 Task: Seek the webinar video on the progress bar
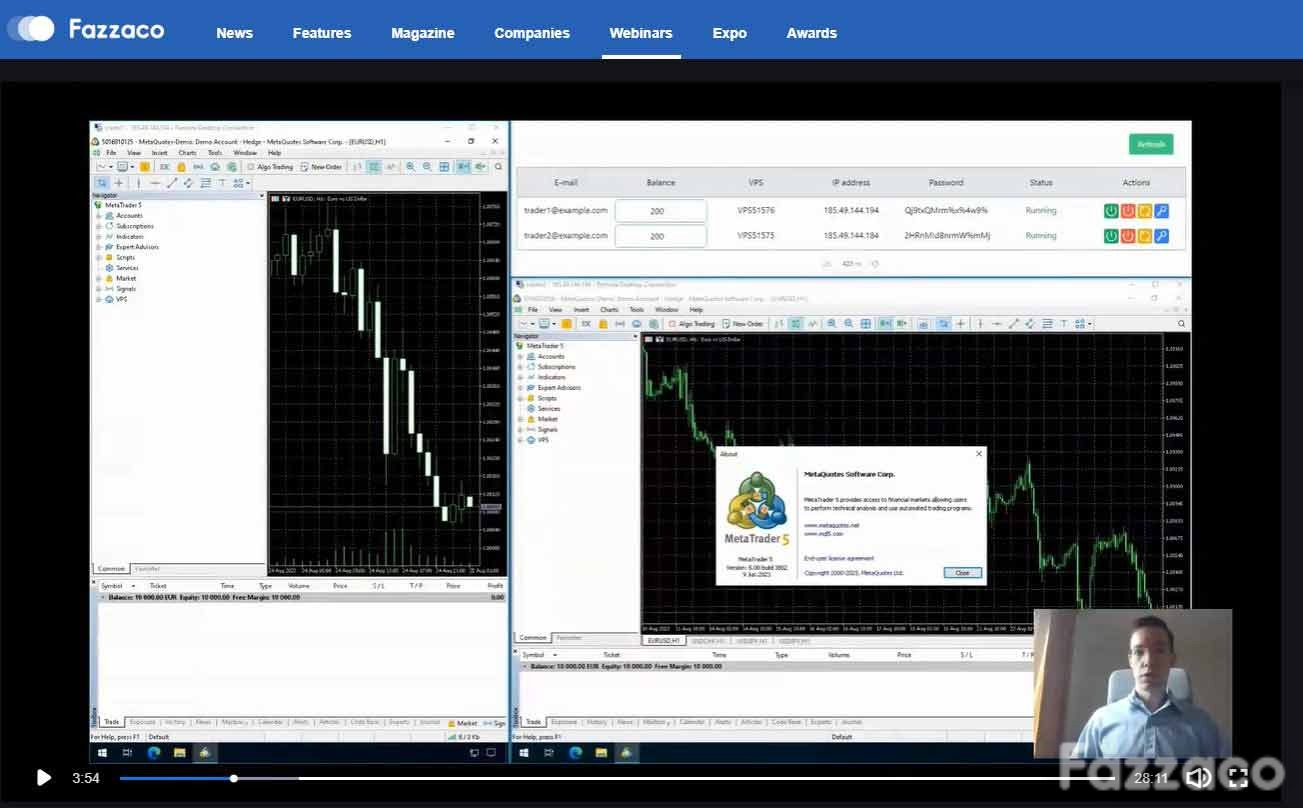point(617,778)
